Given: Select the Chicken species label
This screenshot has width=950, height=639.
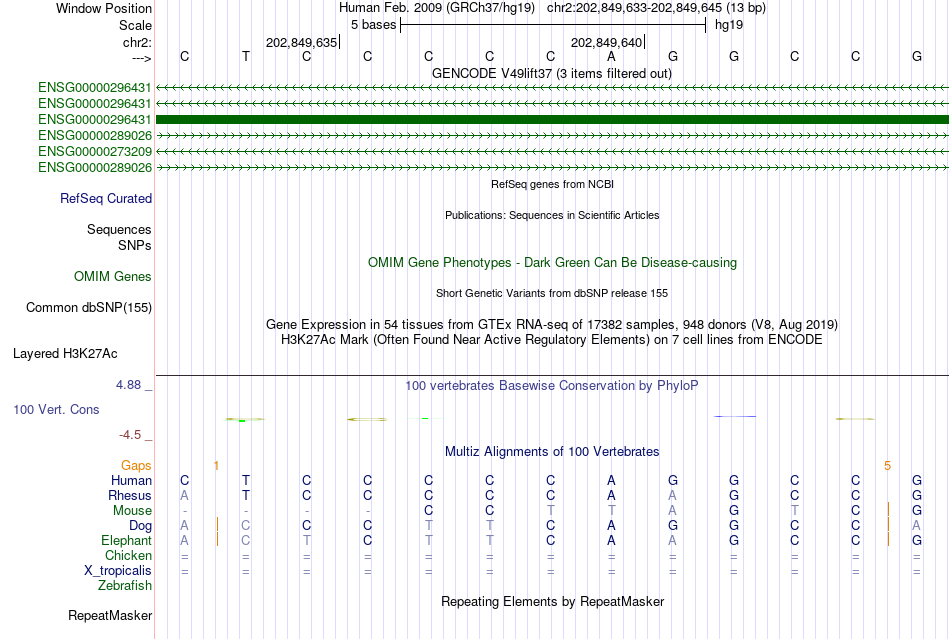Looking at the screenshot, I should 128,555.
